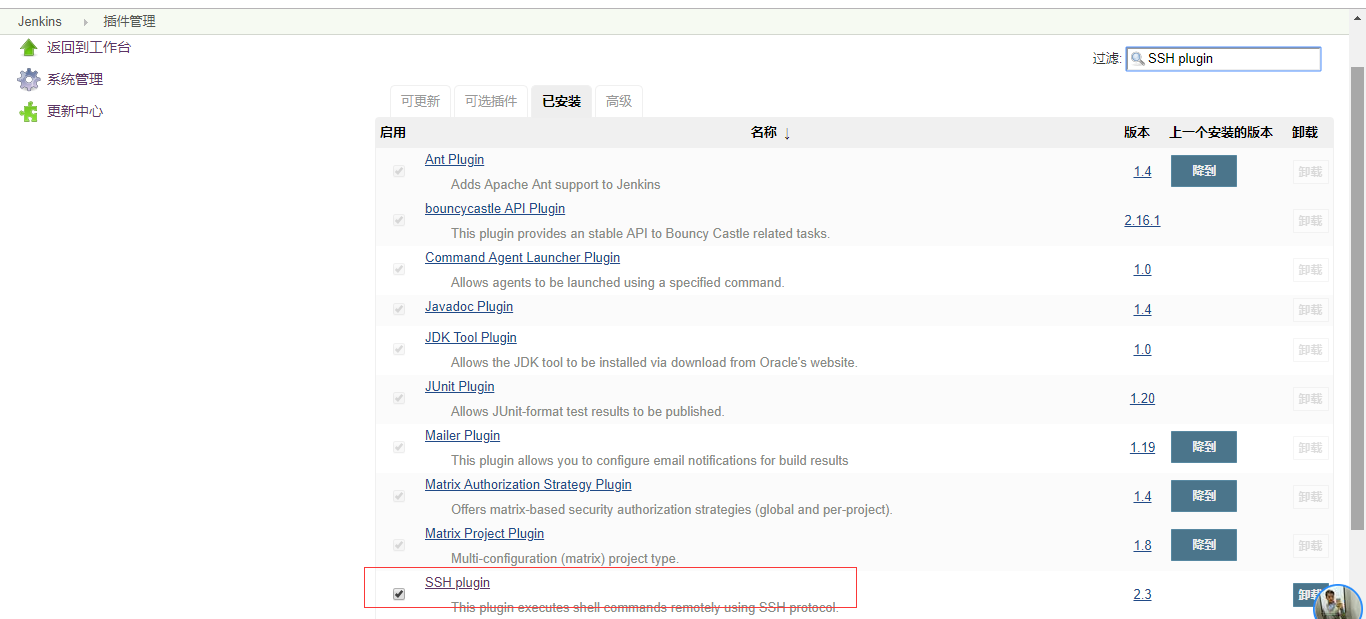
Task: Open 系统管理 in the sidebar
Action: (75, 79)
